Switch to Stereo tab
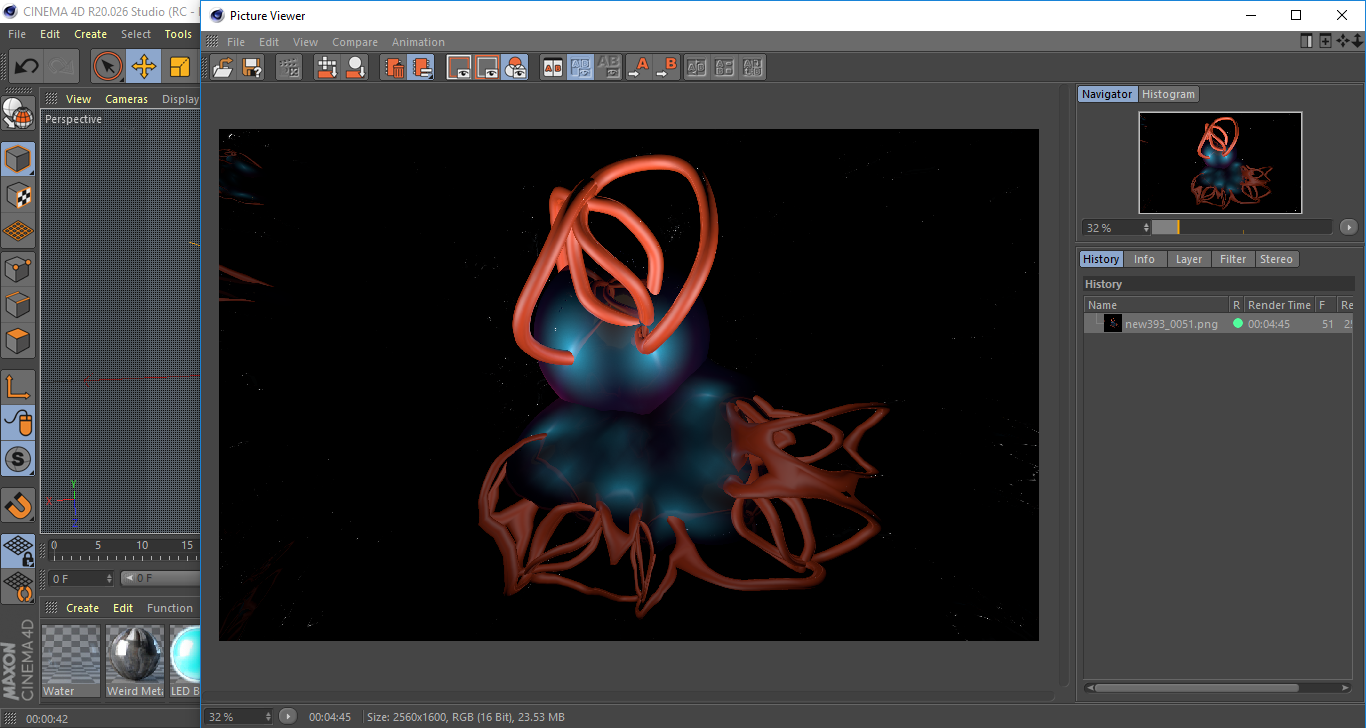Screen dimensions: 1366x728 [1276, 259]
